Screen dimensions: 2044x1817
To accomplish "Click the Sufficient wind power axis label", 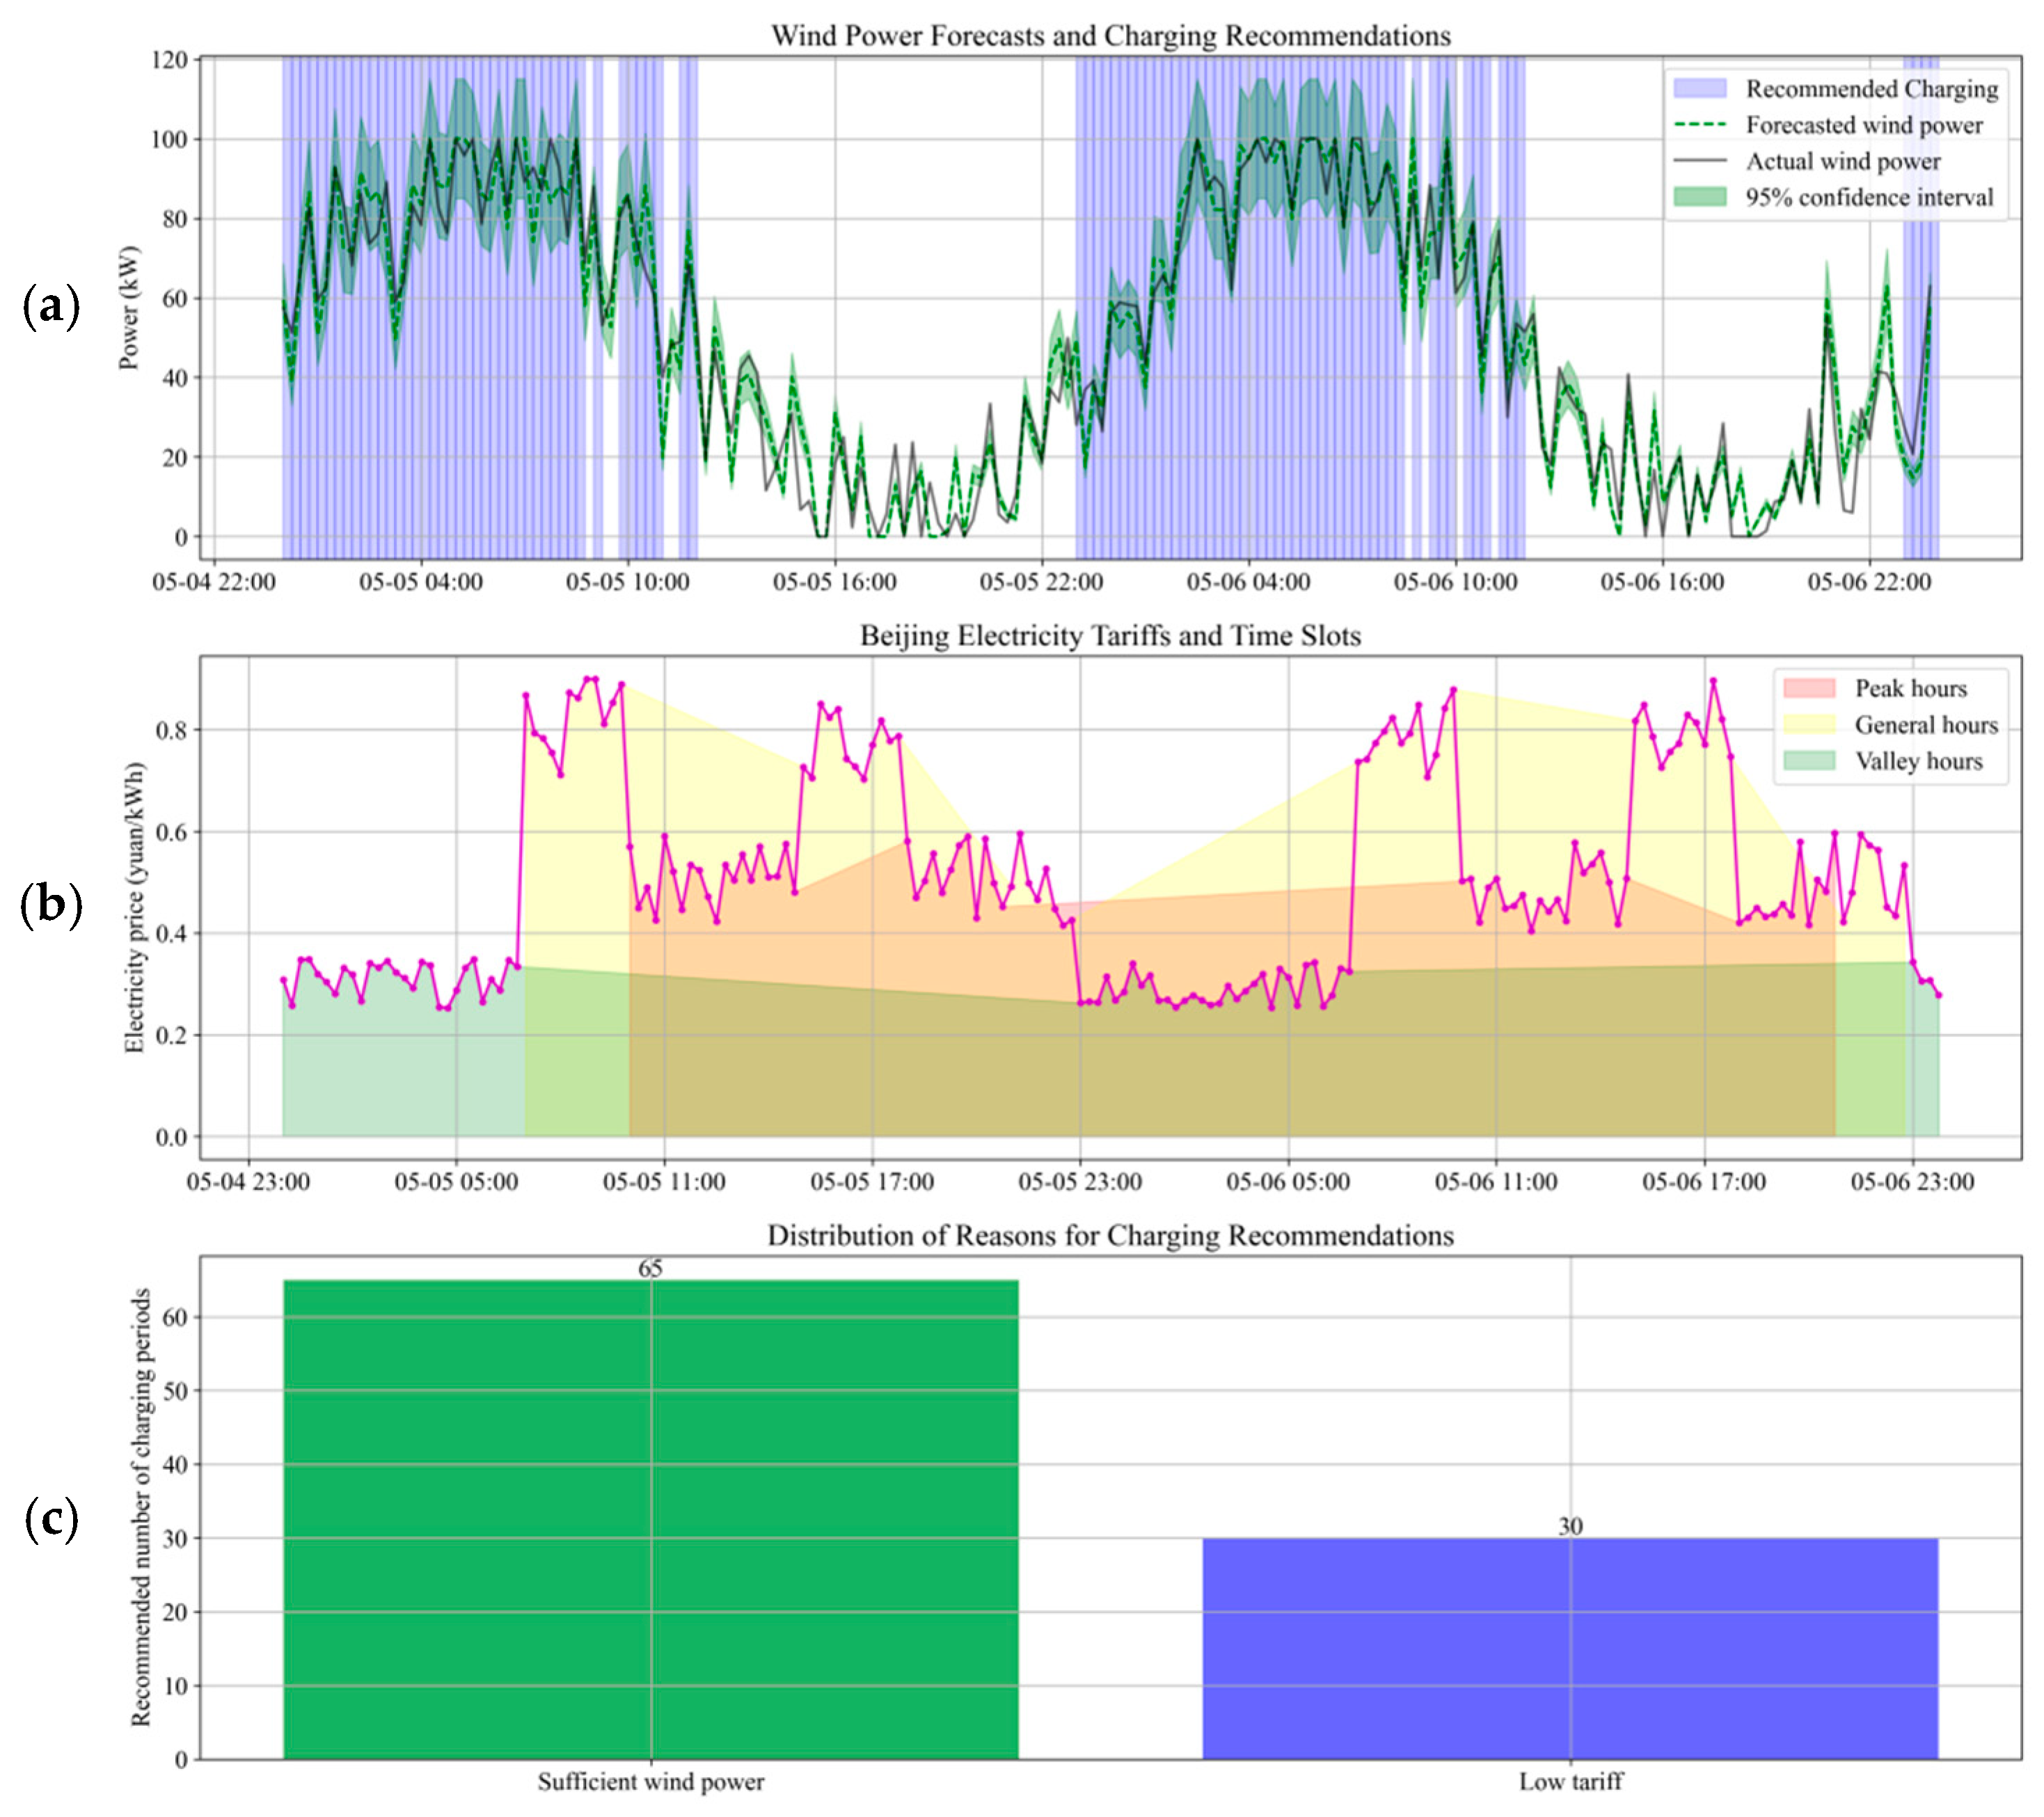I will [650, 1782].
